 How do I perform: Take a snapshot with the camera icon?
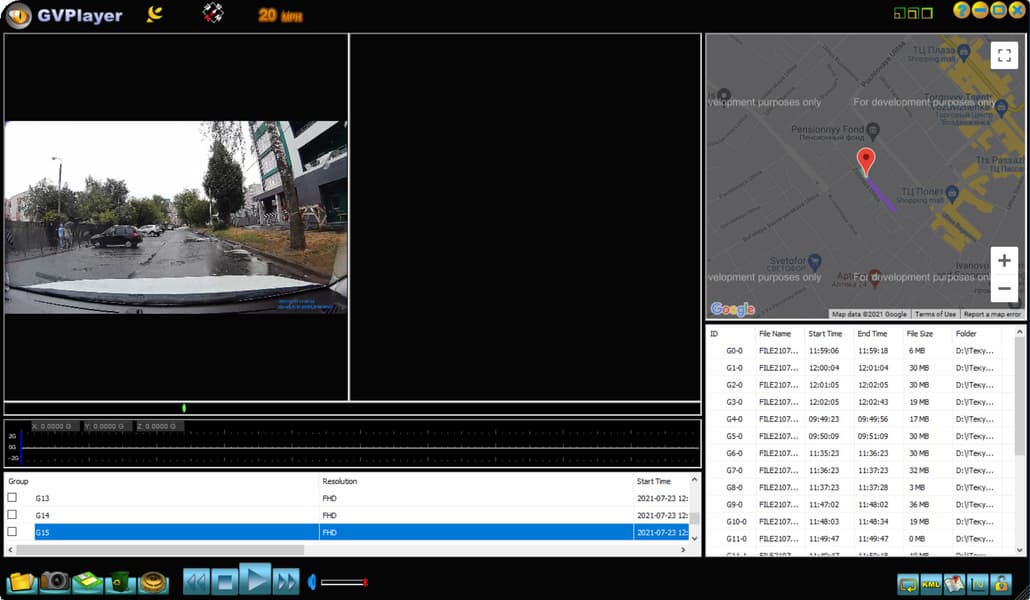click(x=55, y=581)
